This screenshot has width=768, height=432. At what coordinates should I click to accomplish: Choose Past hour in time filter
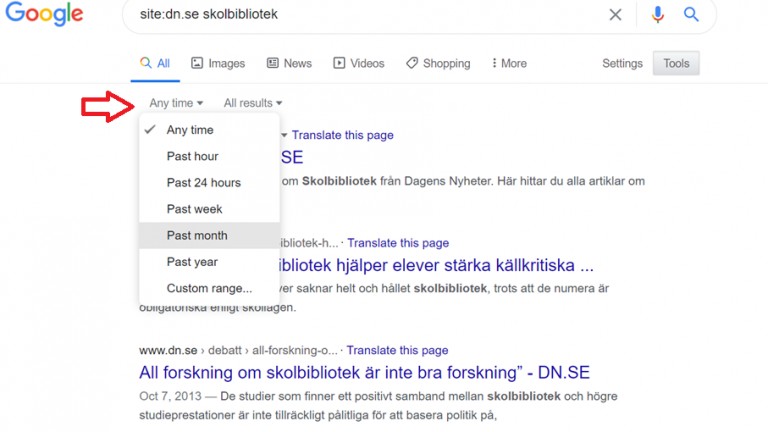click(x=209, y=156)
